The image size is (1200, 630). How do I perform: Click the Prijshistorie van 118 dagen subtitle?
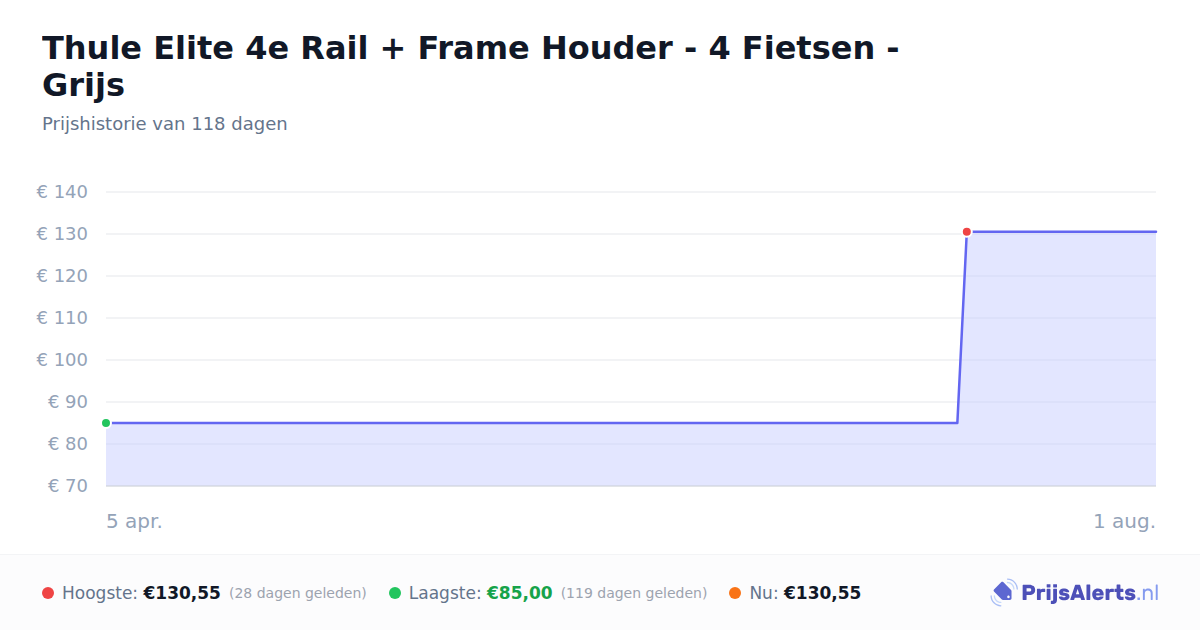(x=165, y=124)
